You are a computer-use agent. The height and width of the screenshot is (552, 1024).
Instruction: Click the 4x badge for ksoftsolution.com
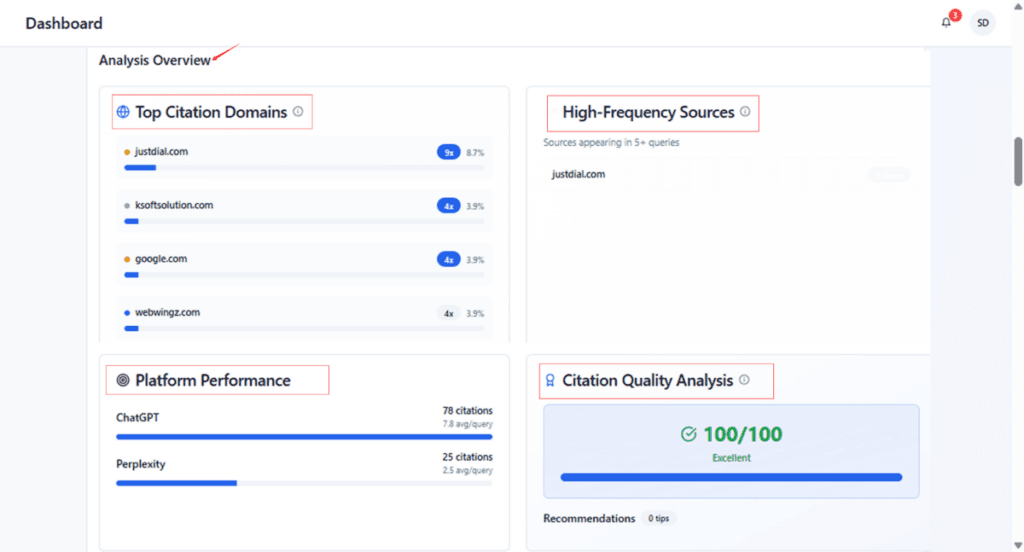448,206
